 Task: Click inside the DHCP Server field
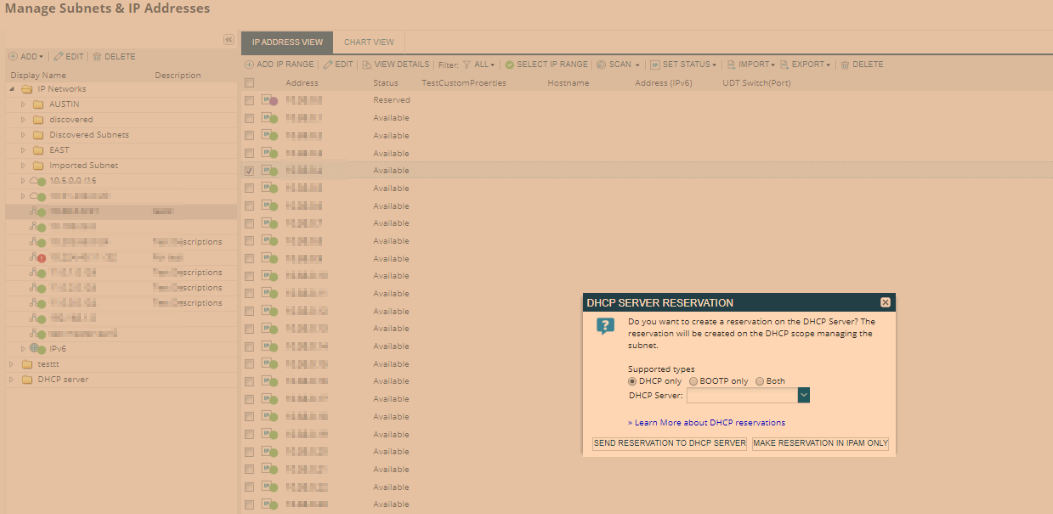(x=742, y=395)
